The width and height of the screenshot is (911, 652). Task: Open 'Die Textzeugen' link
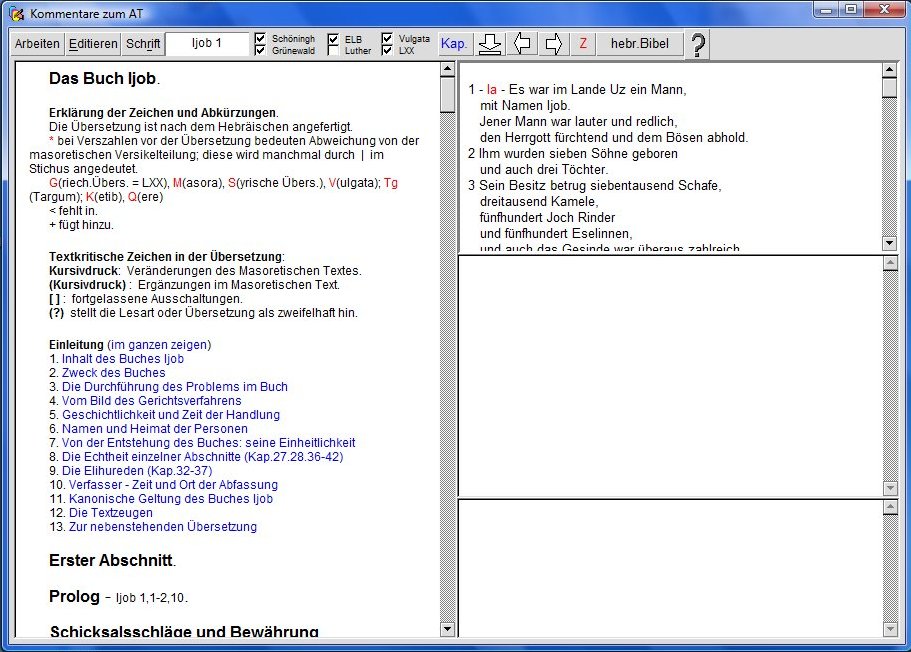click(111, 513)
